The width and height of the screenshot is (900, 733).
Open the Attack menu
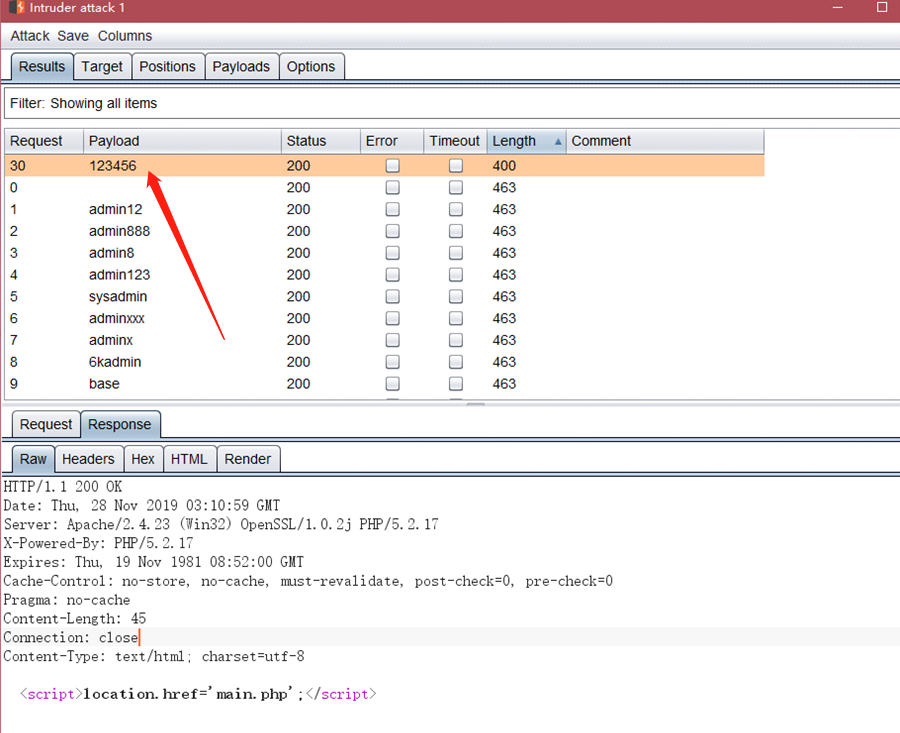[x=30, y=36]
